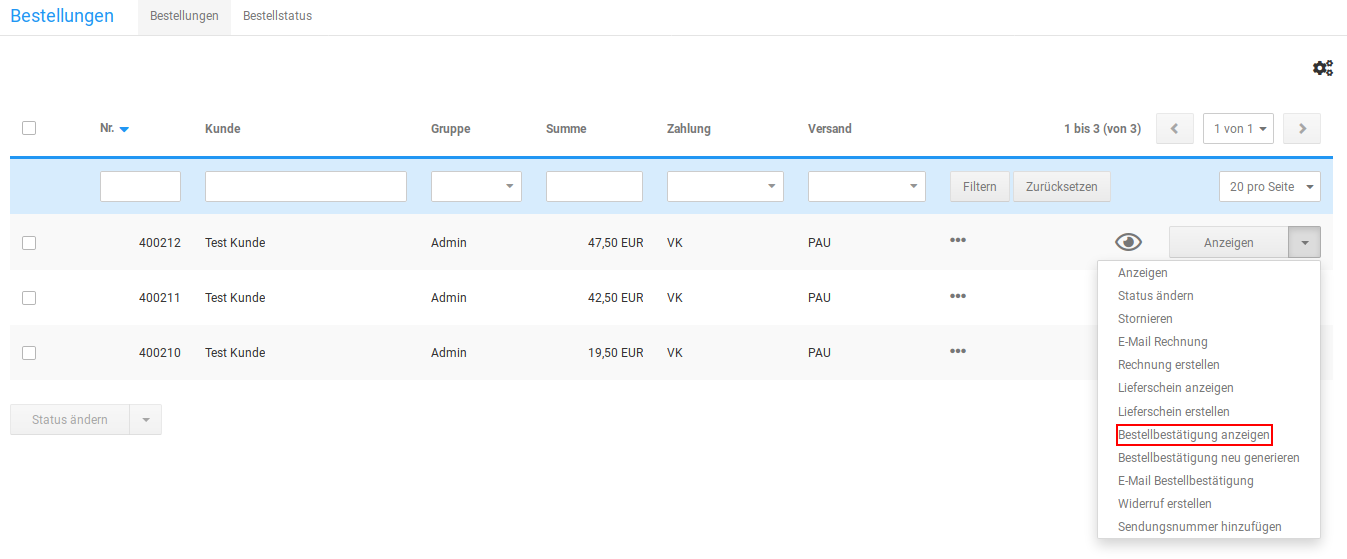Click the Kunde filter input field
This screenshot has width=1347, height=559.
[305, 187]
